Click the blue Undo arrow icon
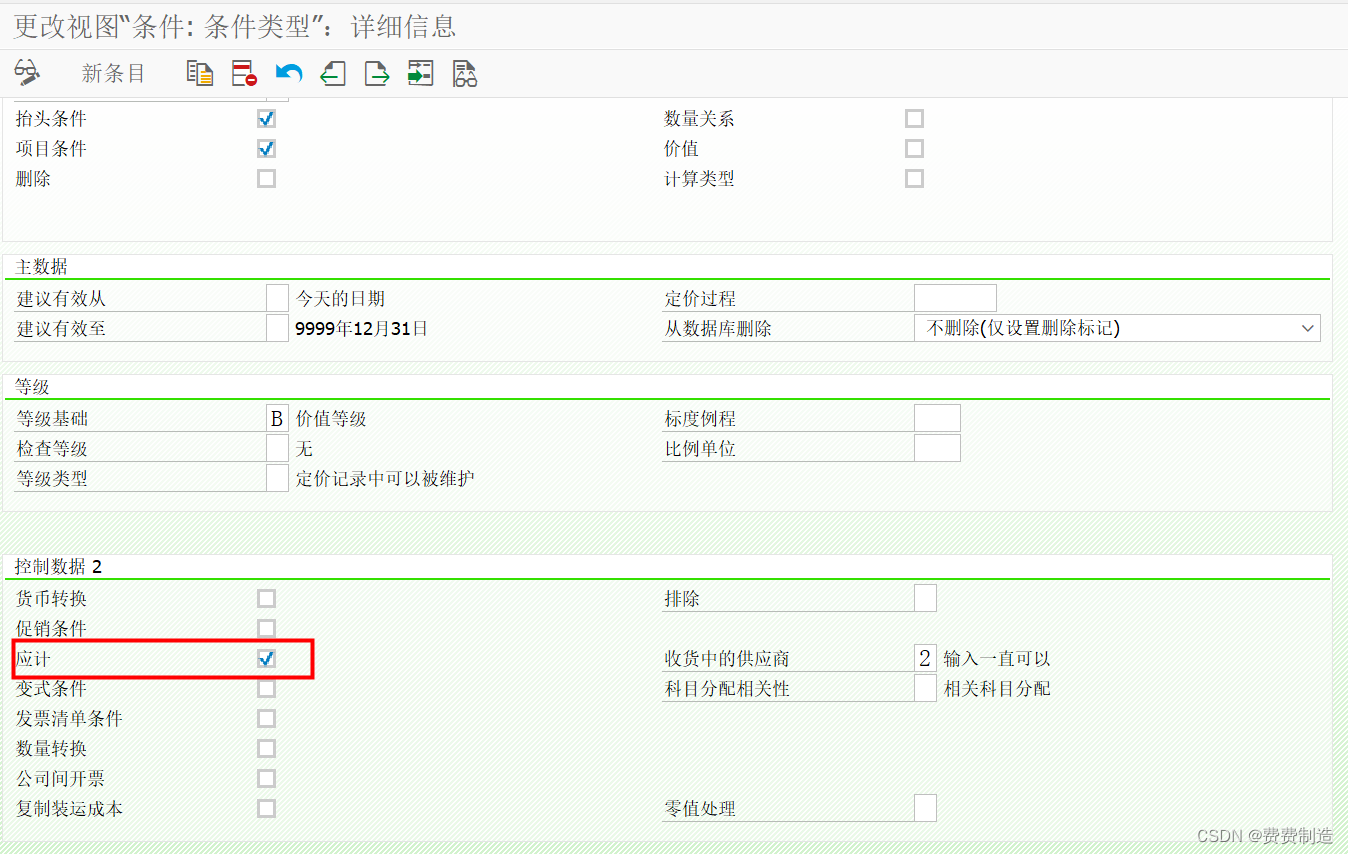This screenshot has height=854, width=1348. tap(289, 73)
